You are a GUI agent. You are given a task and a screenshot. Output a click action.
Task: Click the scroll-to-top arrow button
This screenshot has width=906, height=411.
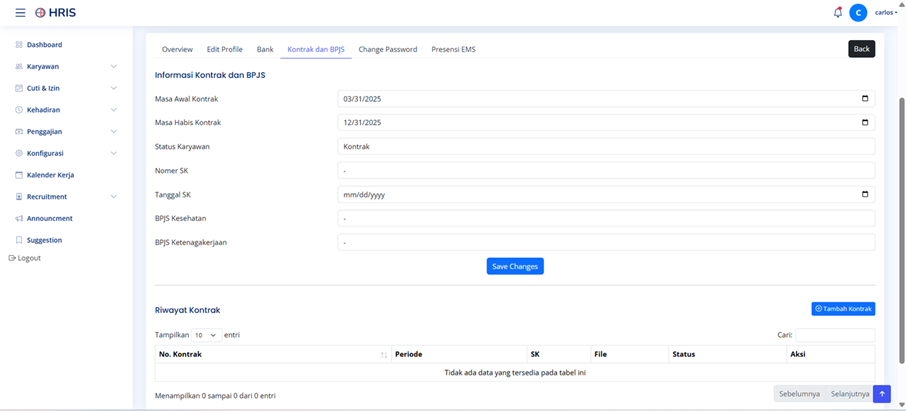pyautogui.click(x=882, y=394)
